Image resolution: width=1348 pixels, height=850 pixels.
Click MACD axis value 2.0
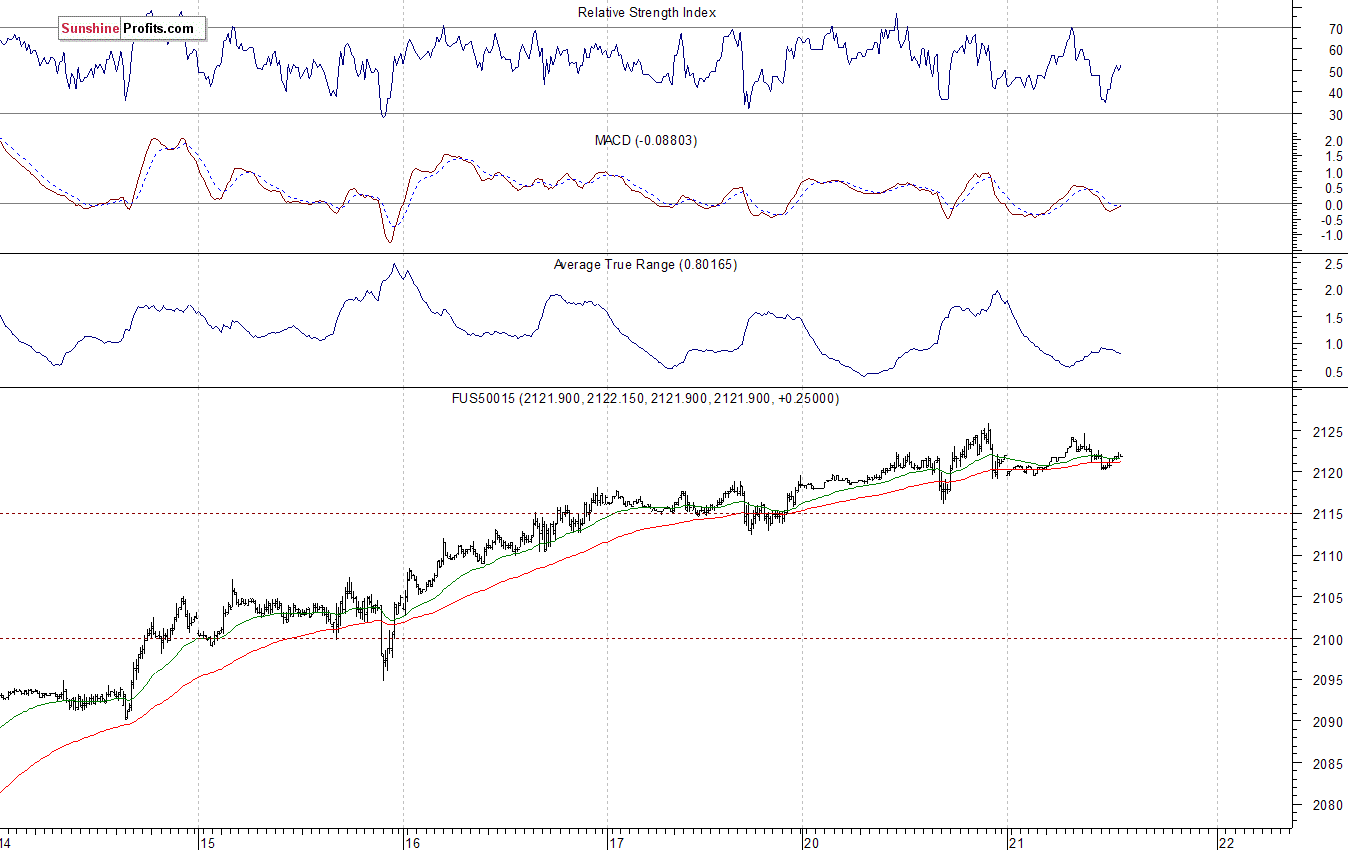(1333, 142)
